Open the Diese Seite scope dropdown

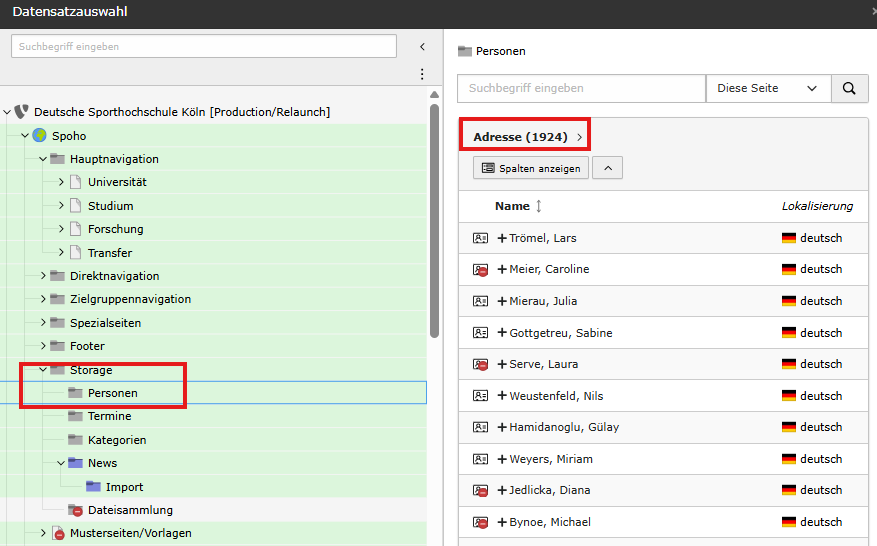point(767,88)
